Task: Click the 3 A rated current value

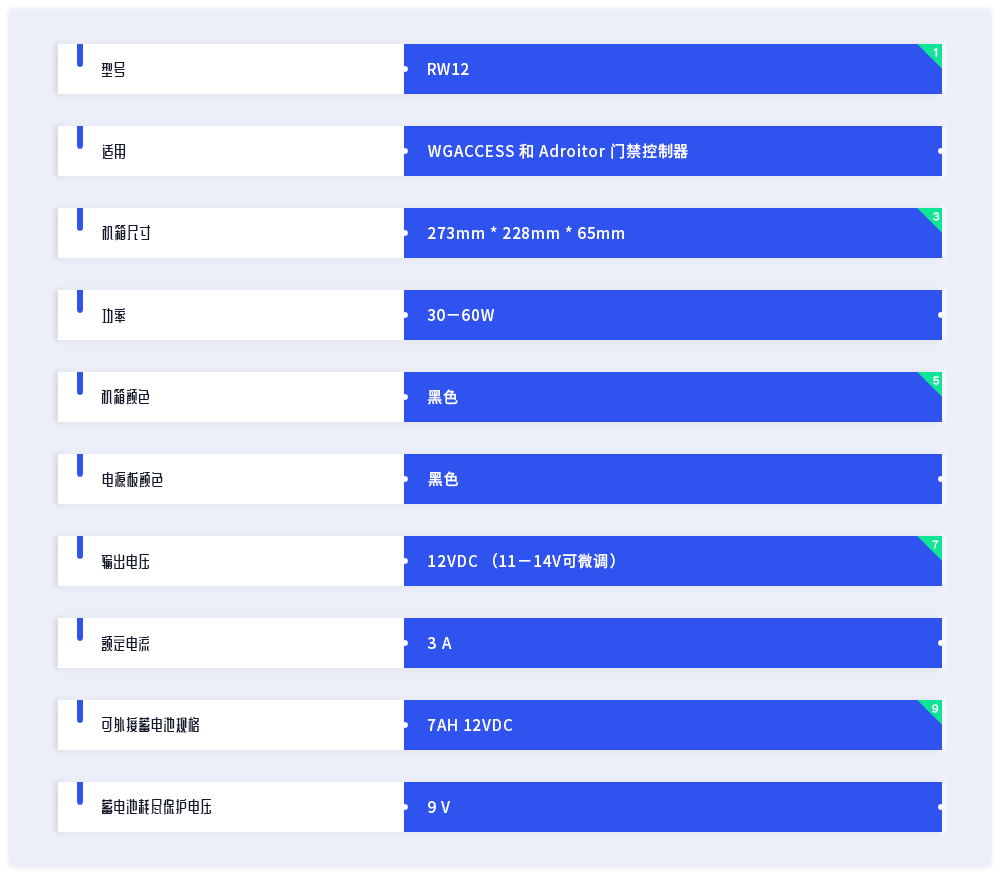Action: click(x=439, y=643)
